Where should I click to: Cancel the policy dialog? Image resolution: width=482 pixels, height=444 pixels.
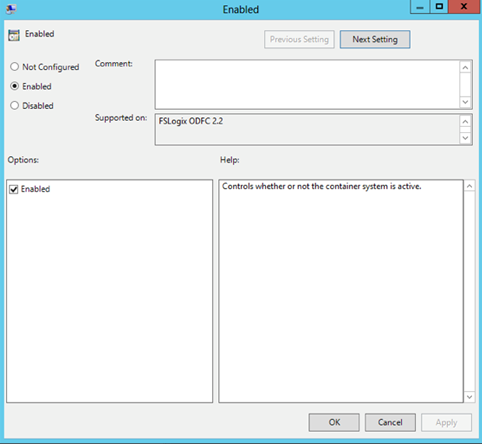pos(390,422)
